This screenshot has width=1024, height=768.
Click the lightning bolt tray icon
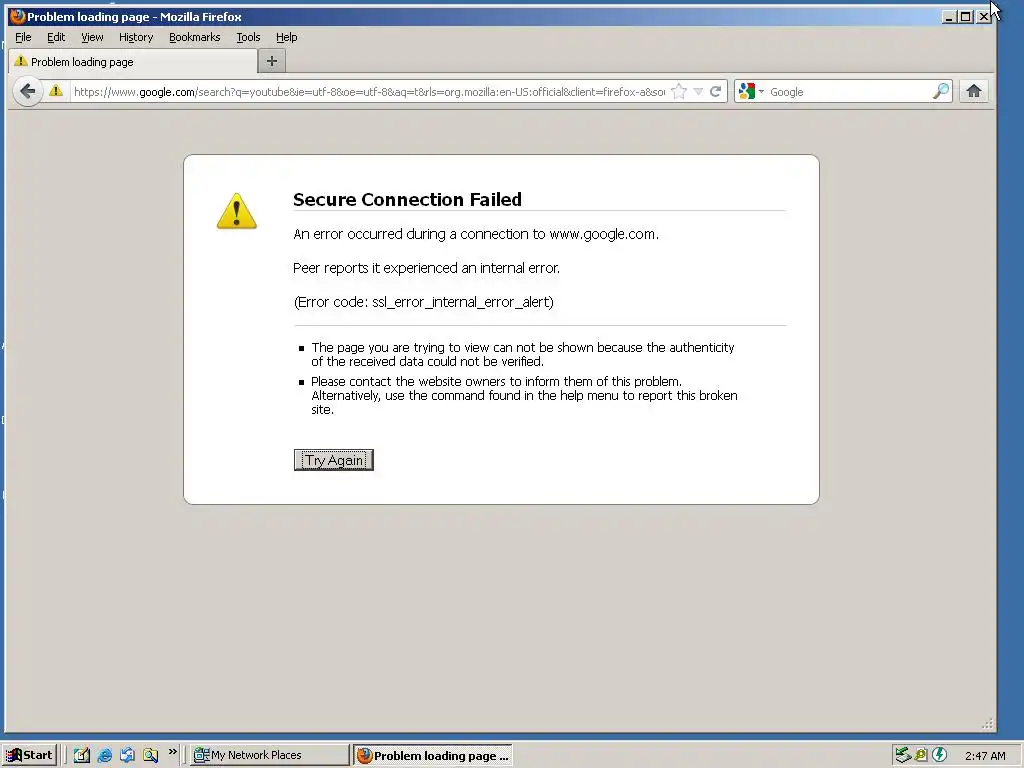click(x=939, y=755)
